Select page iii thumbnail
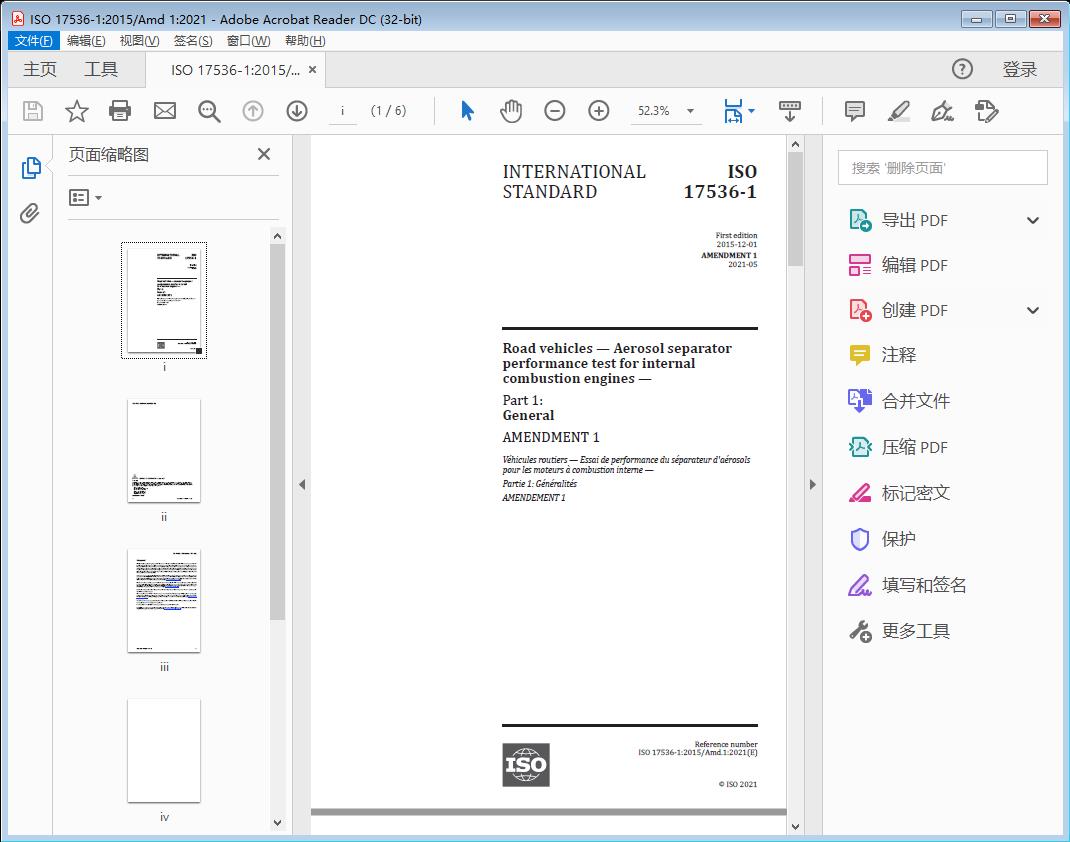1070x842 pixels. (164, 600)
